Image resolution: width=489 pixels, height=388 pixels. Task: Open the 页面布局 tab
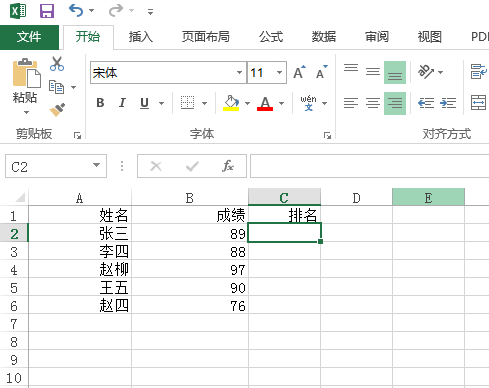tap(205, 37)
